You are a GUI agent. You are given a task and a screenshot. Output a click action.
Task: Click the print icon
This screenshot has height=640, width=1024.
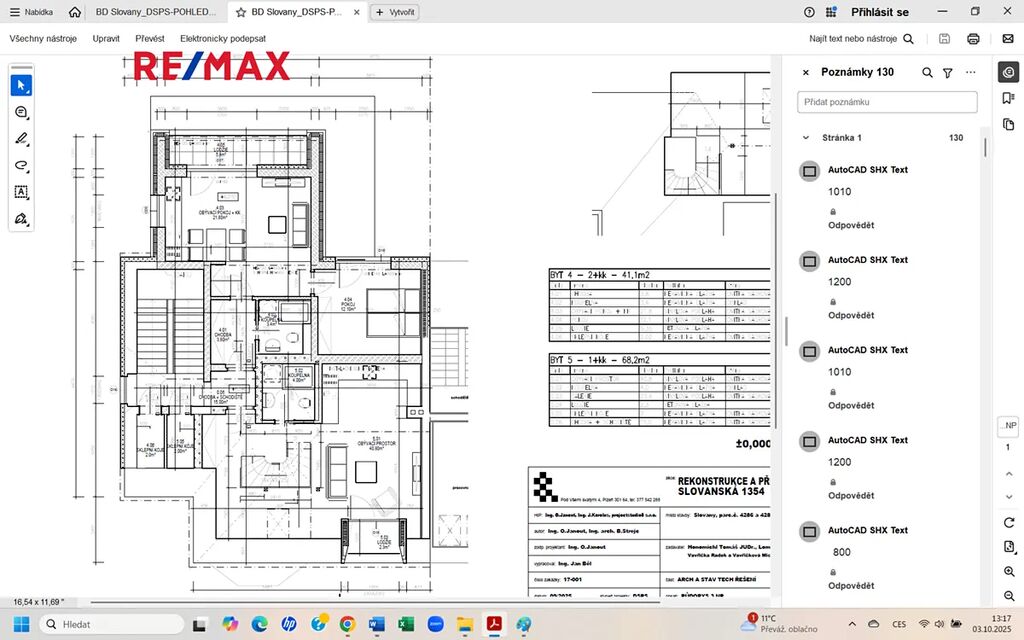tap(973, 39)
